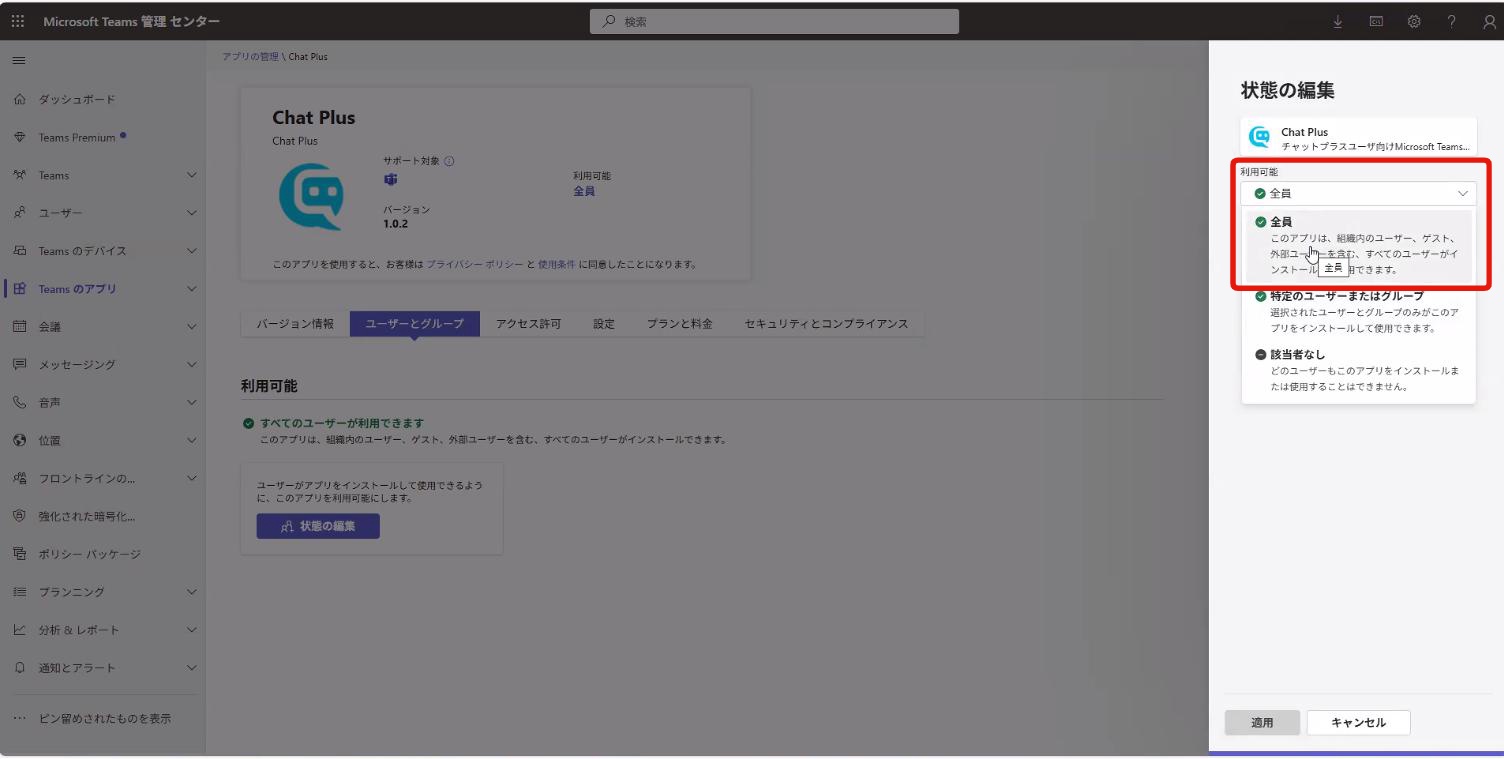This screenshot has width=1504, height=759.
Task: Click the Planning list icon
Action: click(19, 592)
